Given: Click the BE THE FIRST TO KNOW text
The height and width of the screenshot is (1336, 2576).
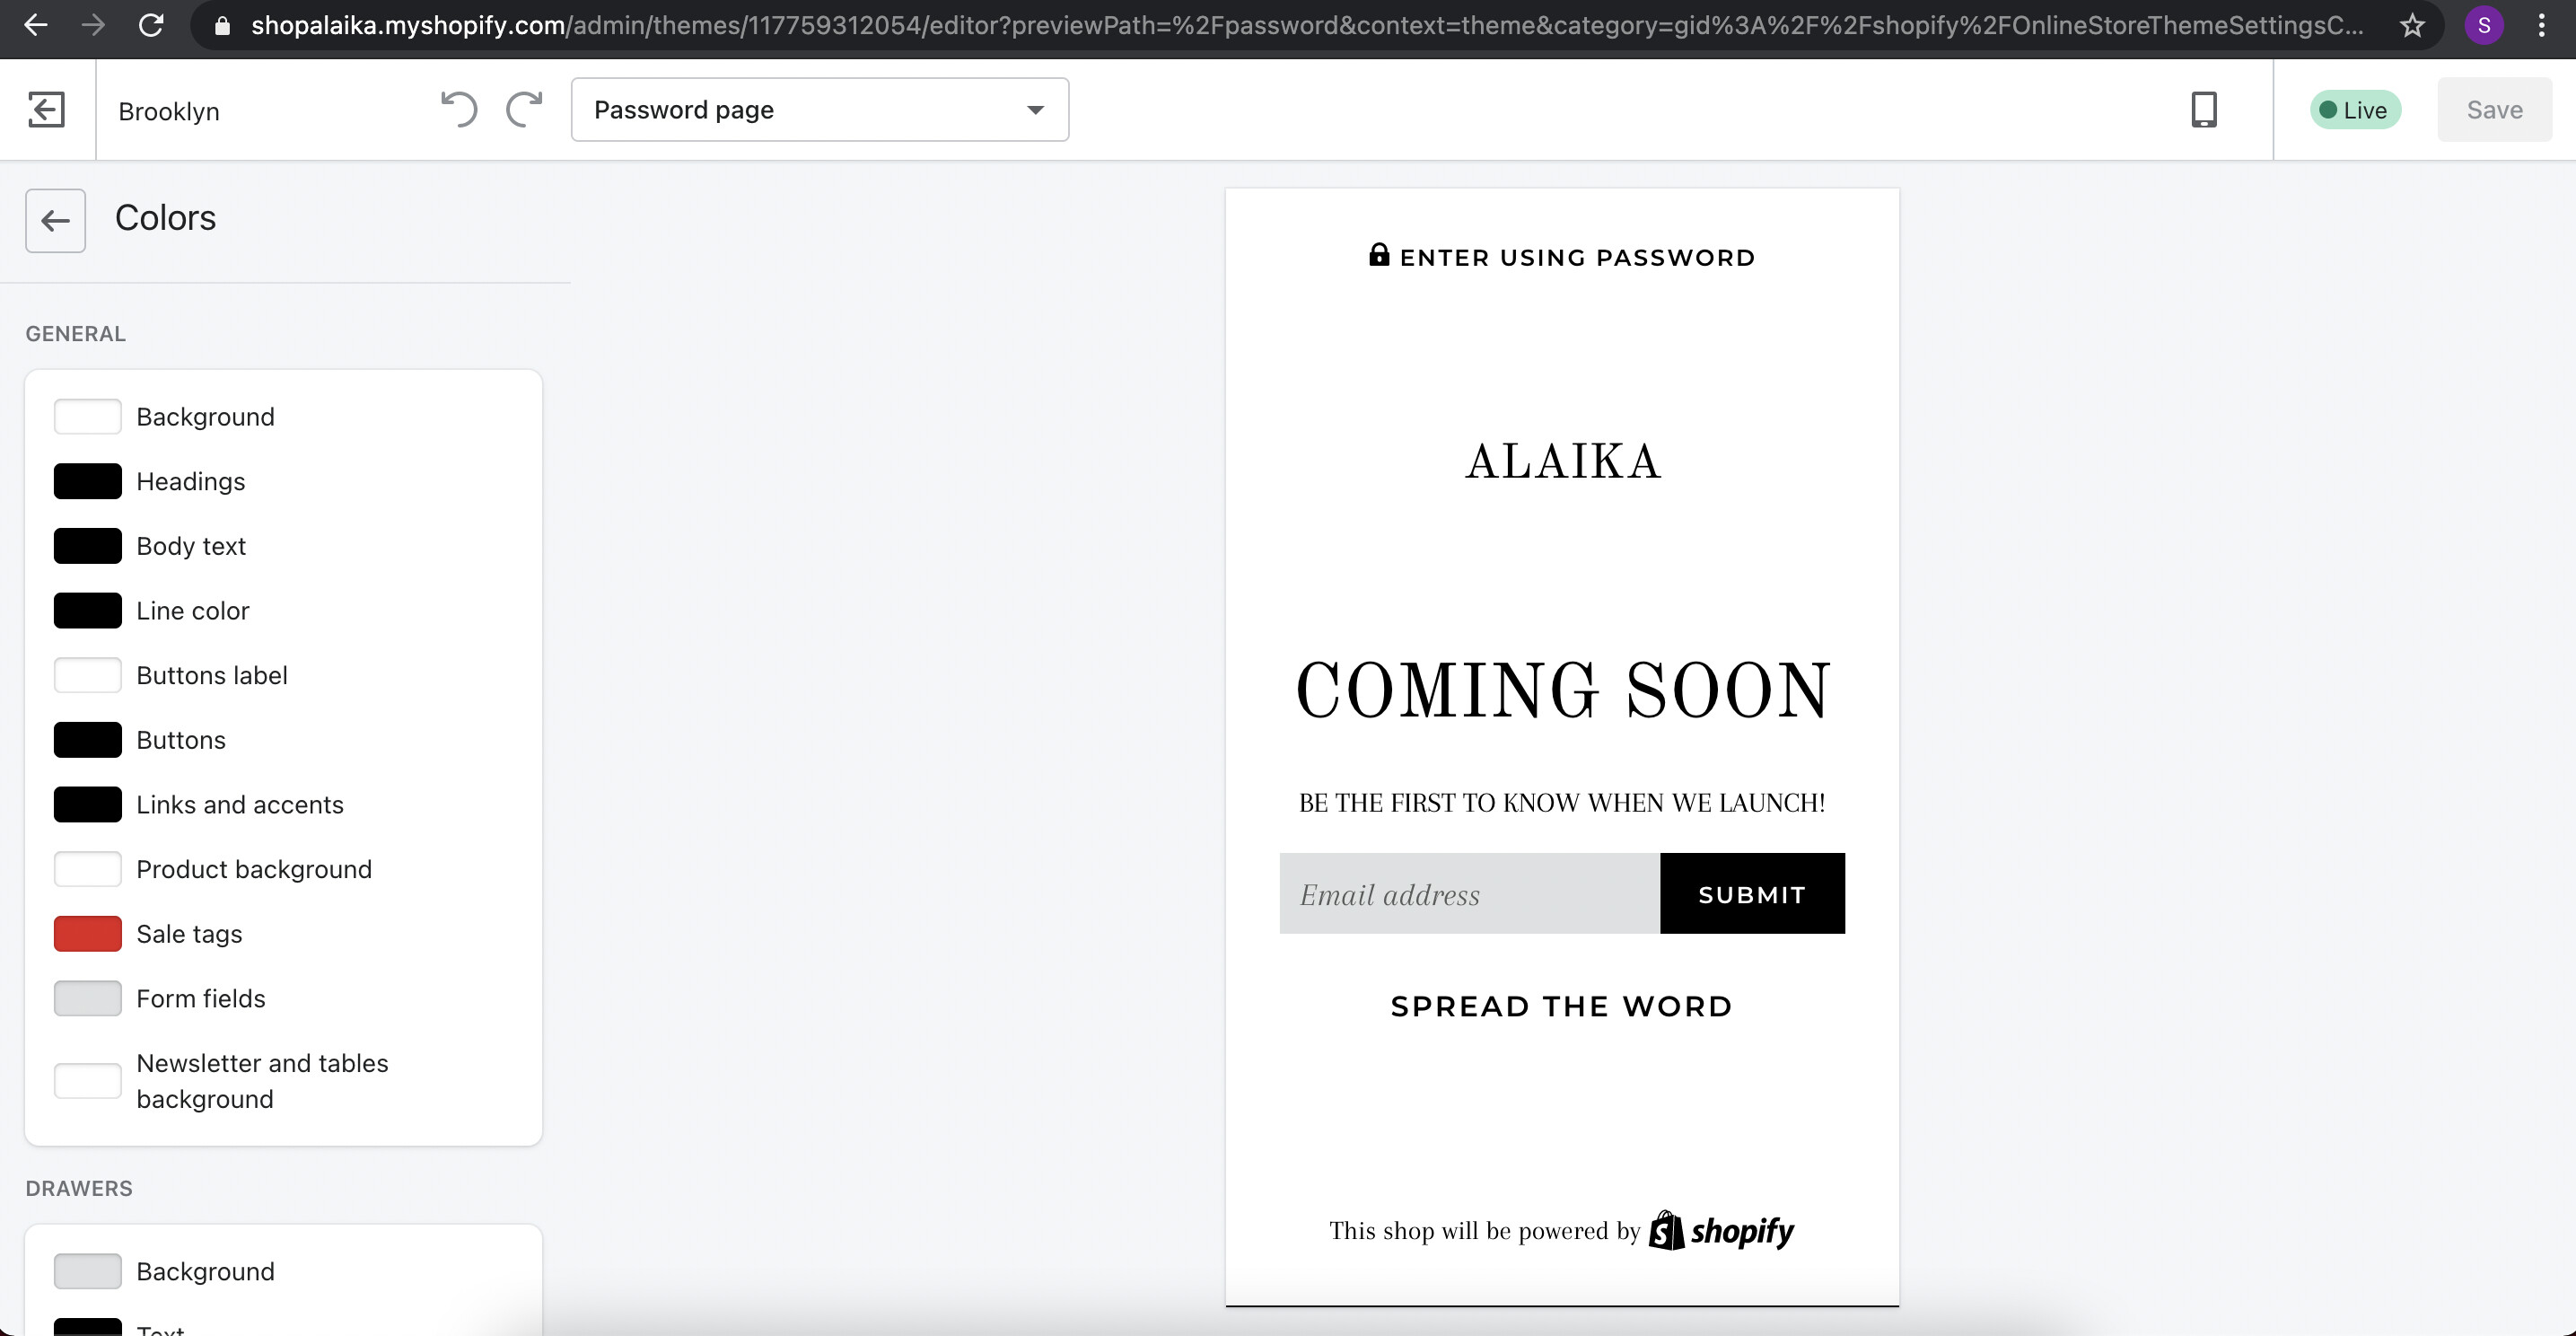Looking at the screenshot, I should tap(1562, 803).
